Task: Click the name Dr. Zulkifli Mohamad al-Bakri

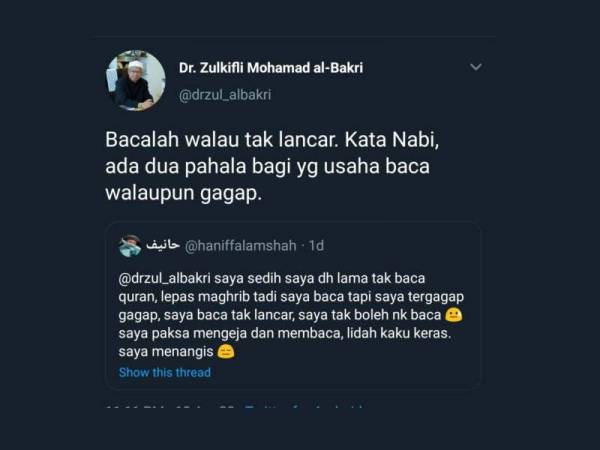Action: click(271, 68)
